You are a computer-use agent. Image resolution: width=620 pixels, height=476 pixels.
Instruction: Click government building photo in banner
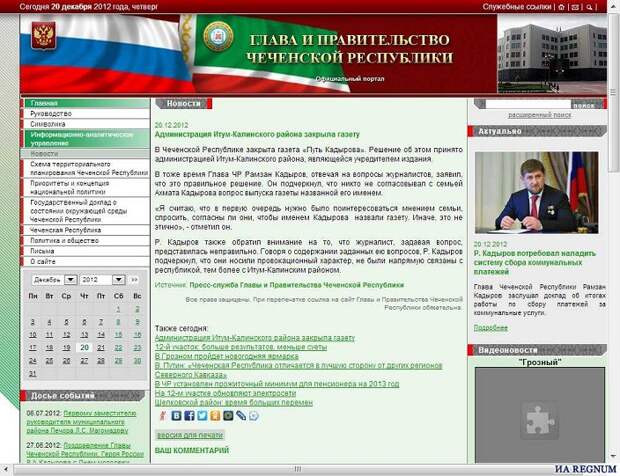click(552, 54)
